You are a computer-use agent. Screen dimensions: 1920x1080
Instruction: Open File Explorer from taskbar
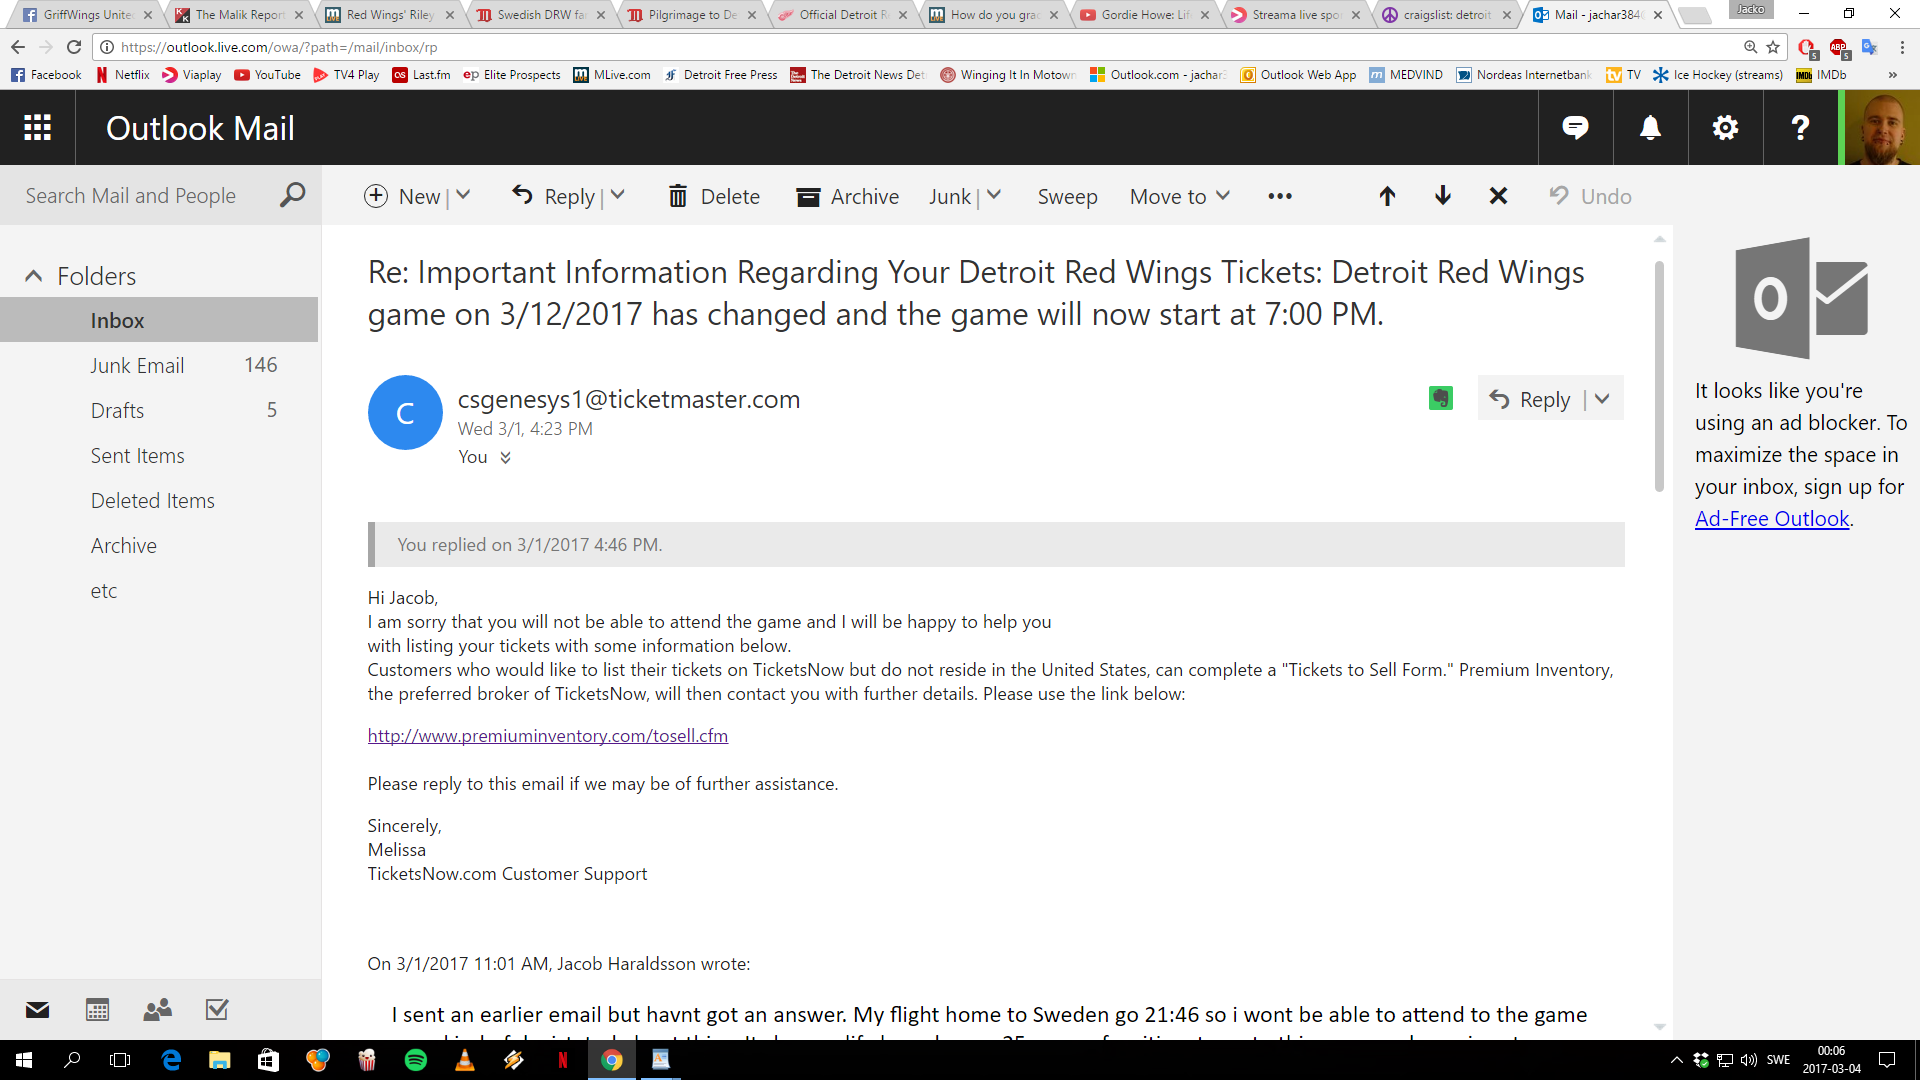220,1060
